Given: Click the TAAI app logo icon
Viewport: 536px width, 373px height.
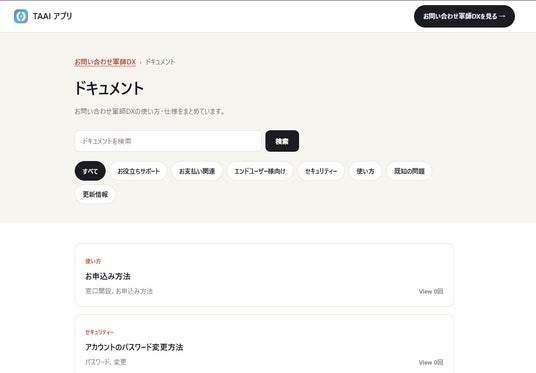Looking at the screenshot, I should 21,16.
